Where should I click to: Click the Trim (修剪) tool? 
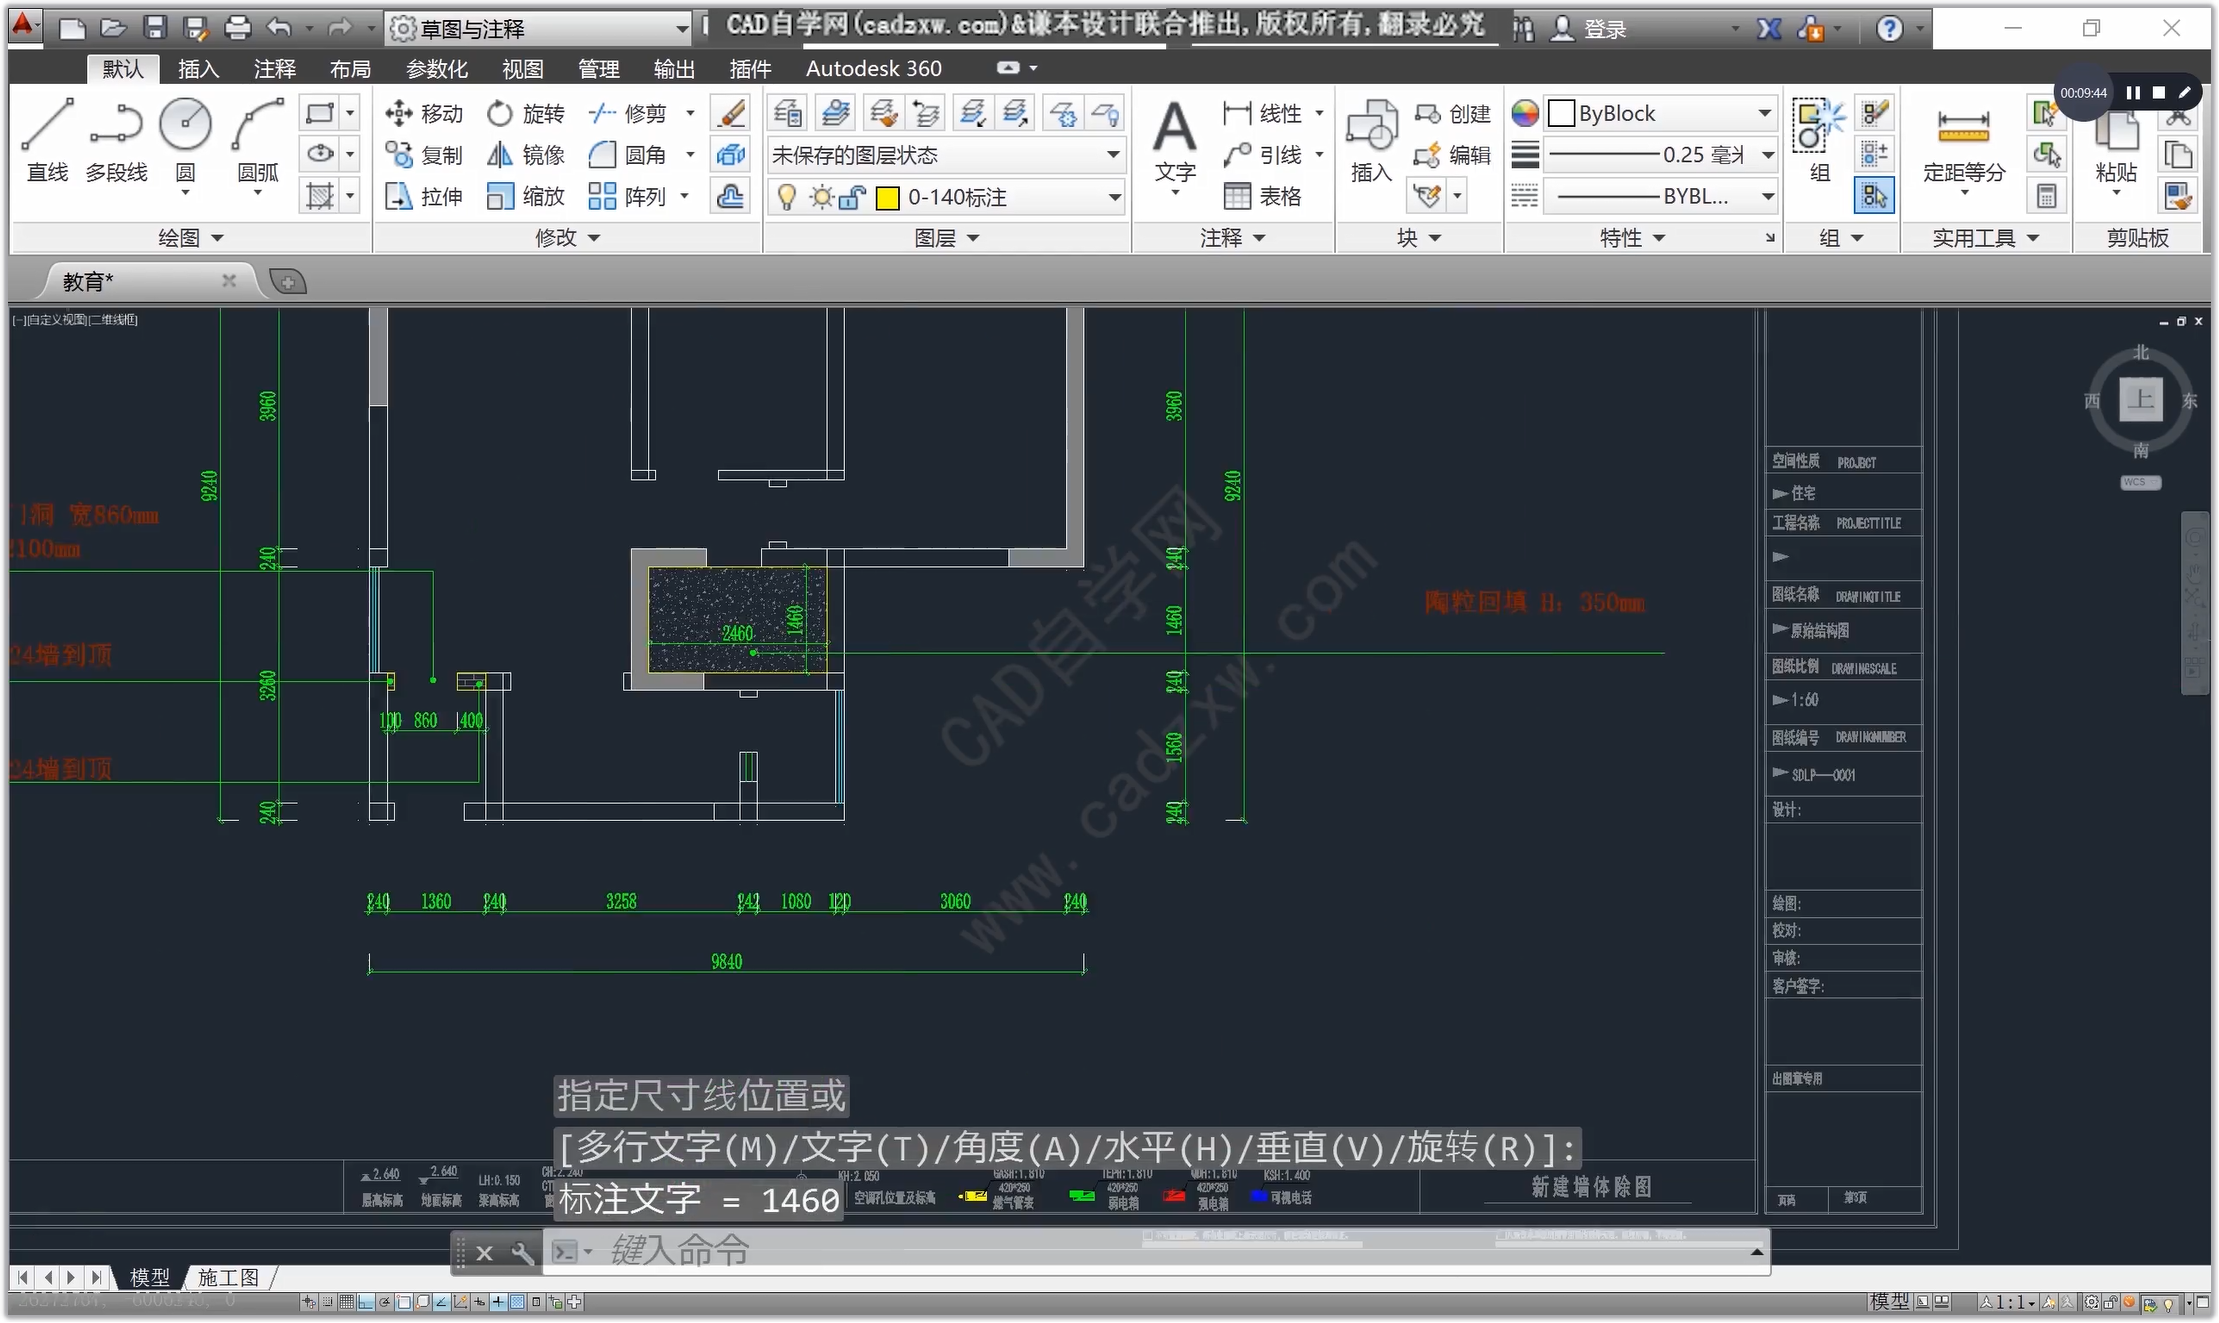[x=628, y=114]
